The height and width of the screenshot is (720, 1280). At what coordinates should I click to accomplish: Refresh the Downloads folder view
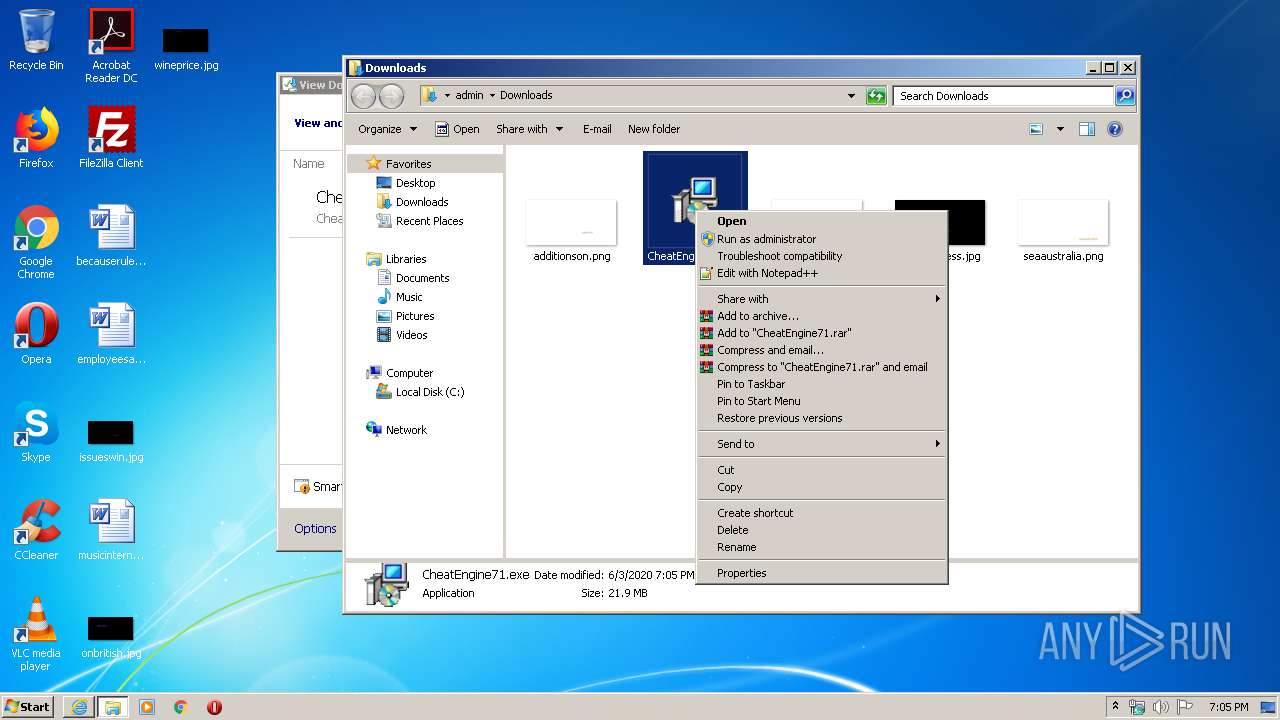tap(876, 96)
